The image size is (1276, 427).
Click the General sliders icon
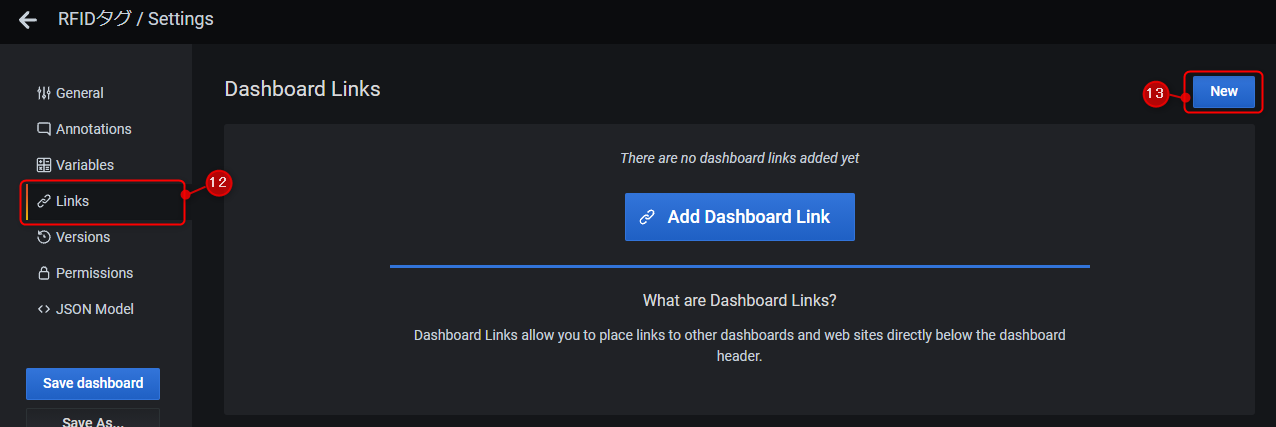(43, 93)
